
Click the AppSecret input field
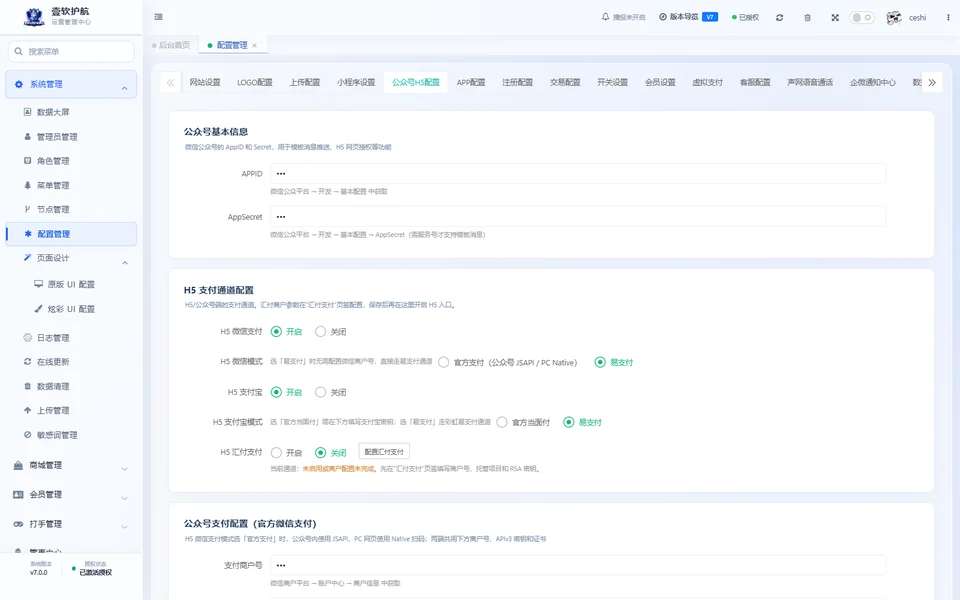coord(578,217)
